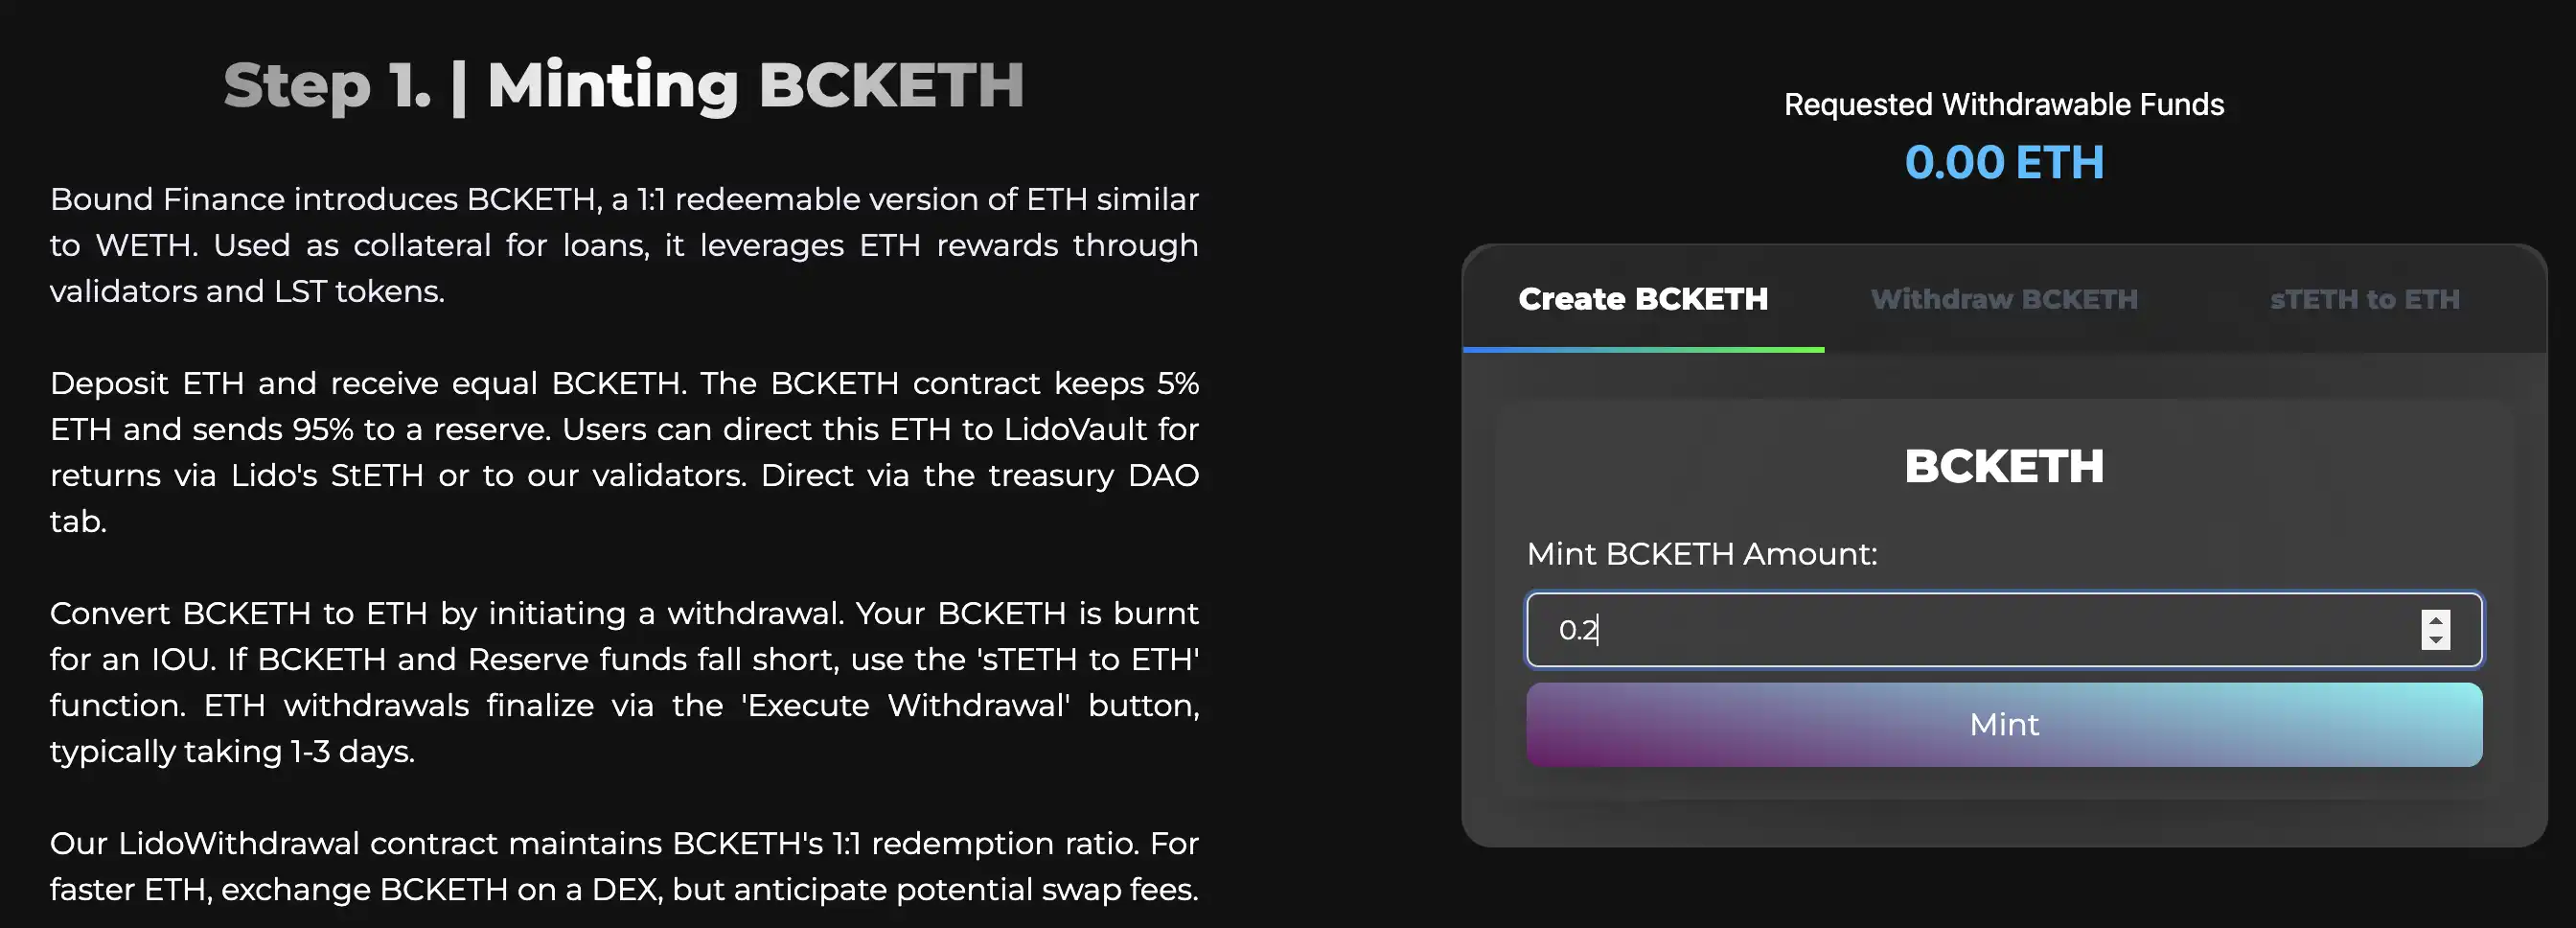Switch to the Create BCKETH tab
Image resolution: width=2576 pixels, height=928 pixels.
point(1643,299)
